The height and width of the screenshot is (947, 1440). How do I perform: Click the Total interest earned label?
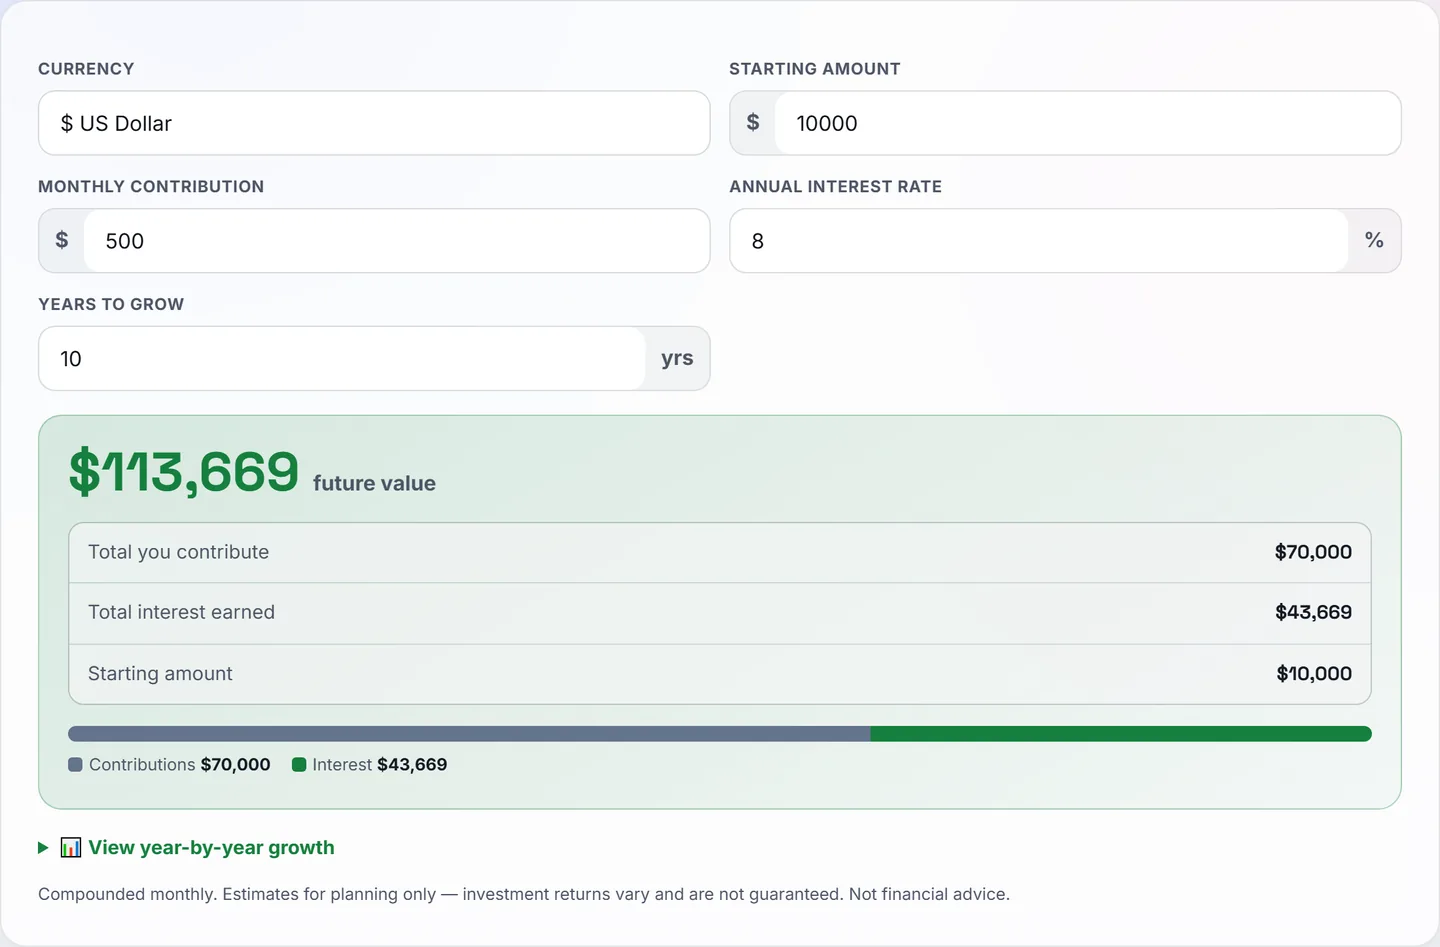tap(181, 612)
